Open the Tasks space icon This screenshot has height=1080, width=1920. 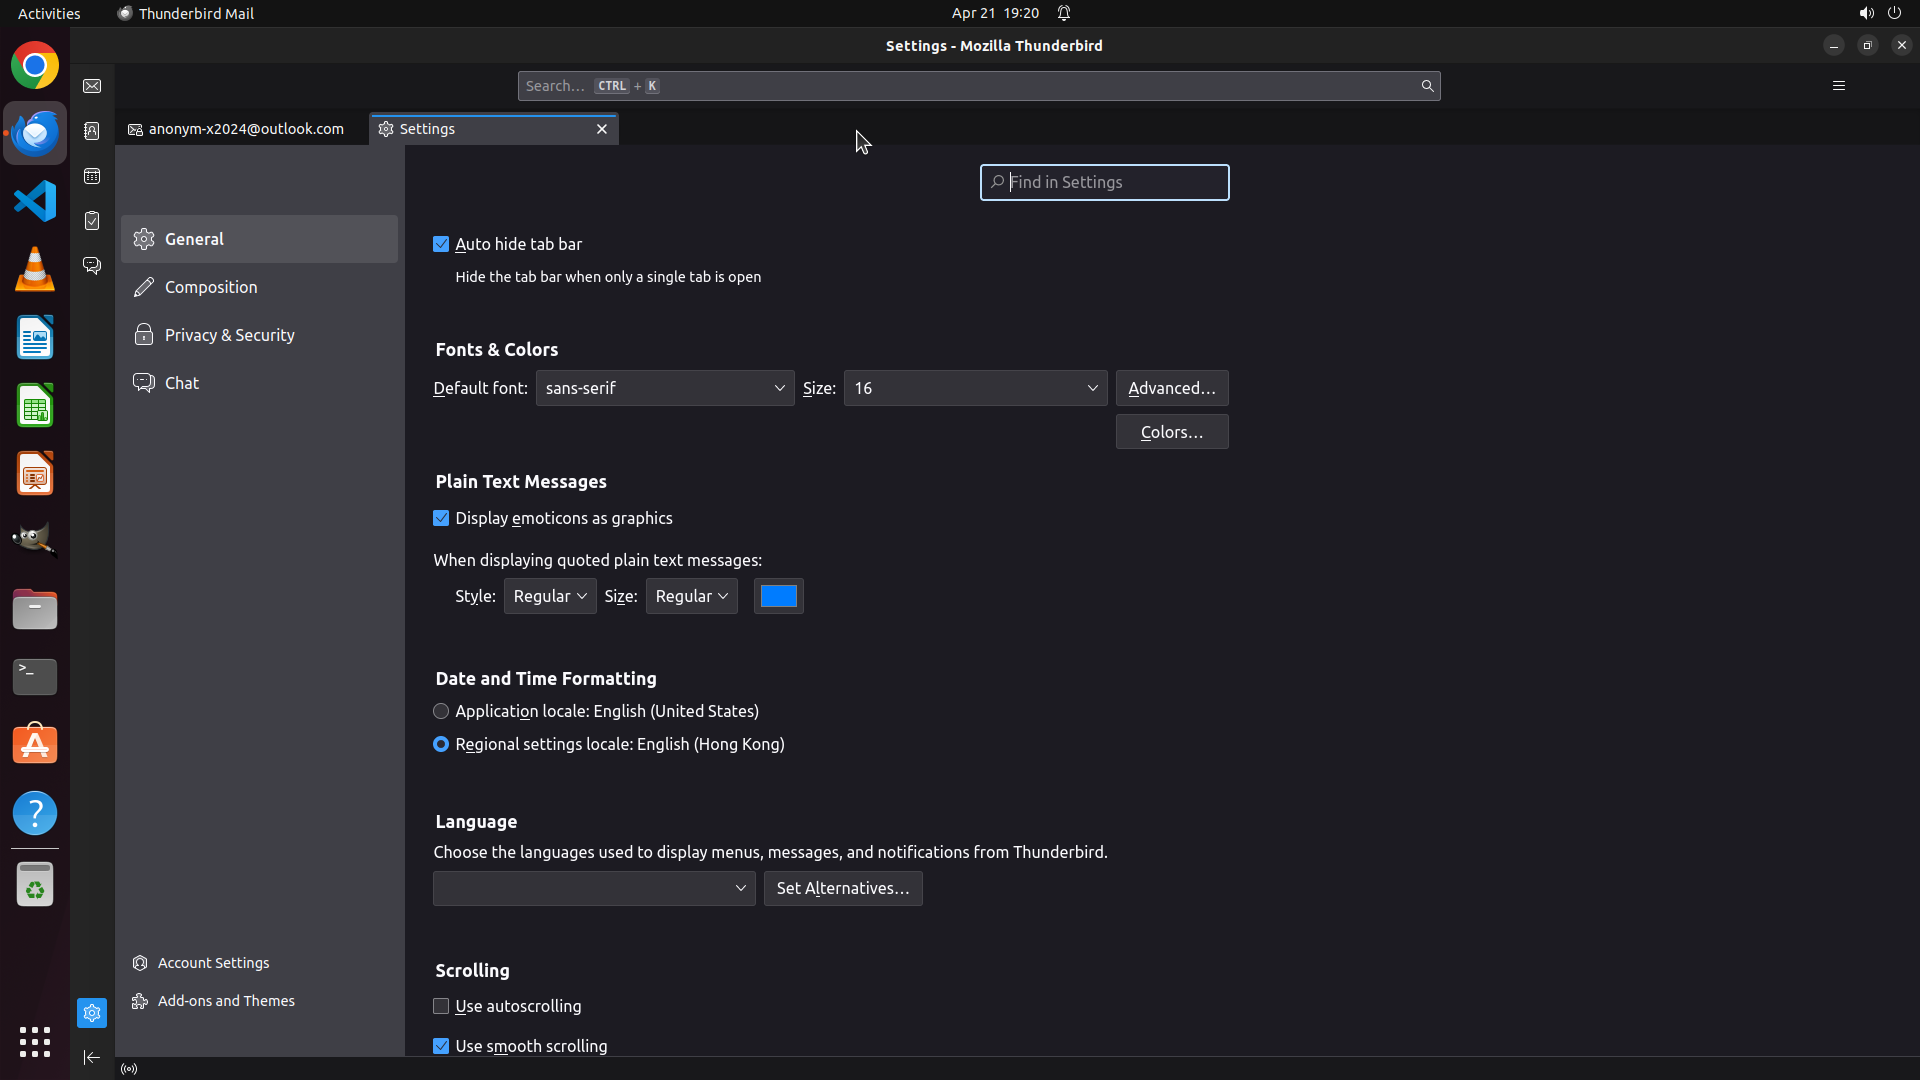92,221
